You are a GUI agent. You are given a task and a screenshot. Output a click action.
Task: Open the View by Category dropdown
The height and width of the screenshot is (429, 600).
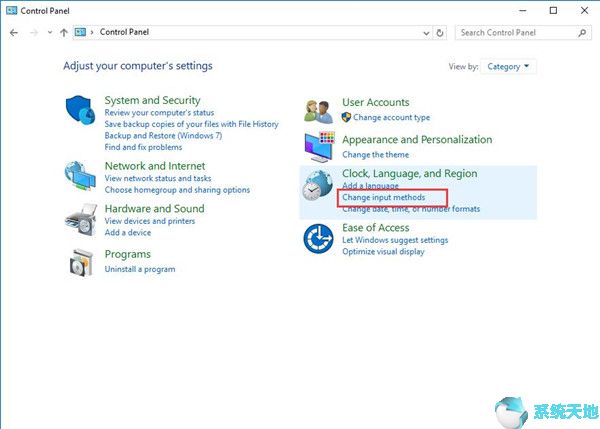[x=508, y=67]
